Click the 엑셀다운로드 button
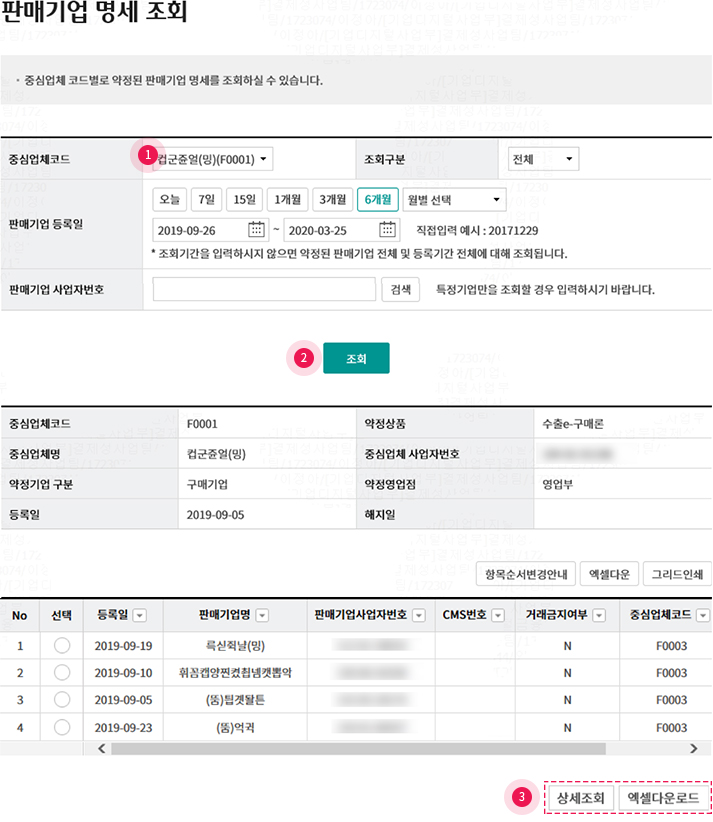This screenshot has width=713, height=822. 664,798
